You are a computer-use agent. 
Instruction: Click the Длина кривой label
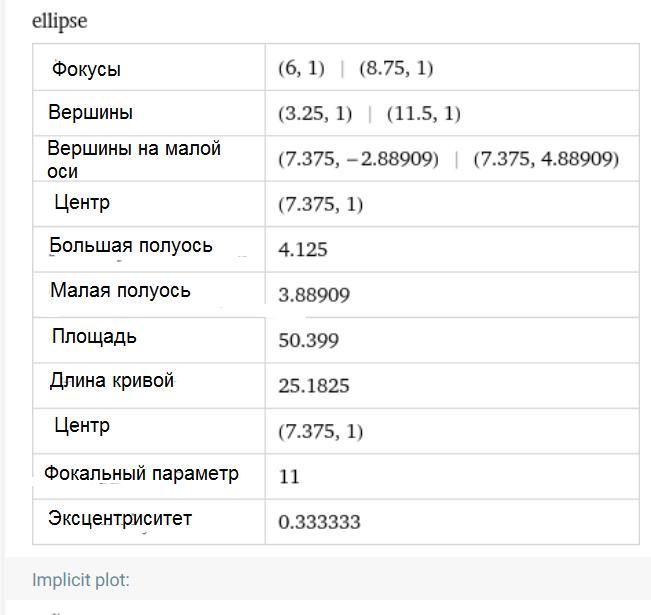[x=112, y=380]
